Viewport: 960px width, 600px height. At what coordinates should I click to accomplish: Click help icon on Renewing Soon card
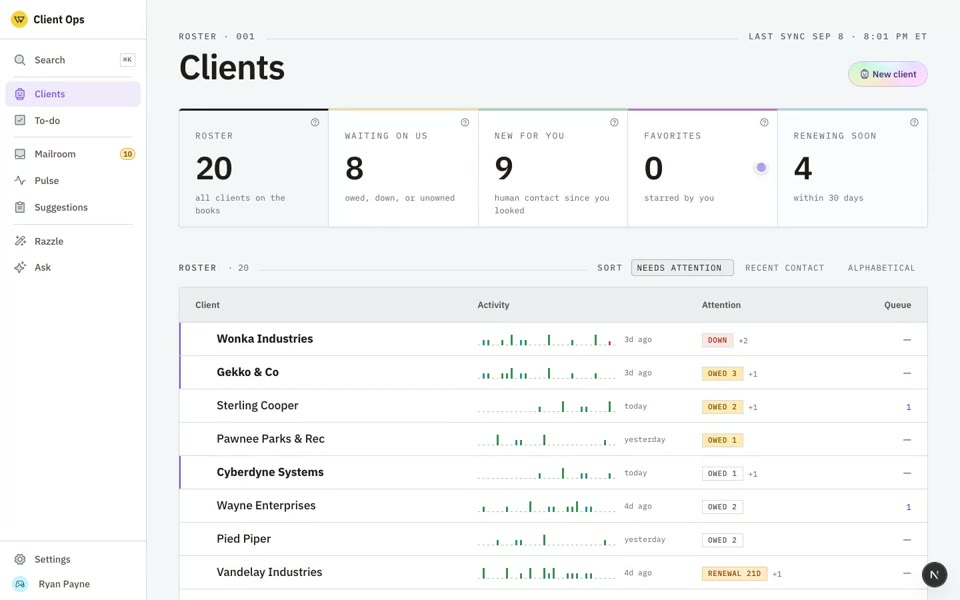pyautogui.click(x=914, y=122)
